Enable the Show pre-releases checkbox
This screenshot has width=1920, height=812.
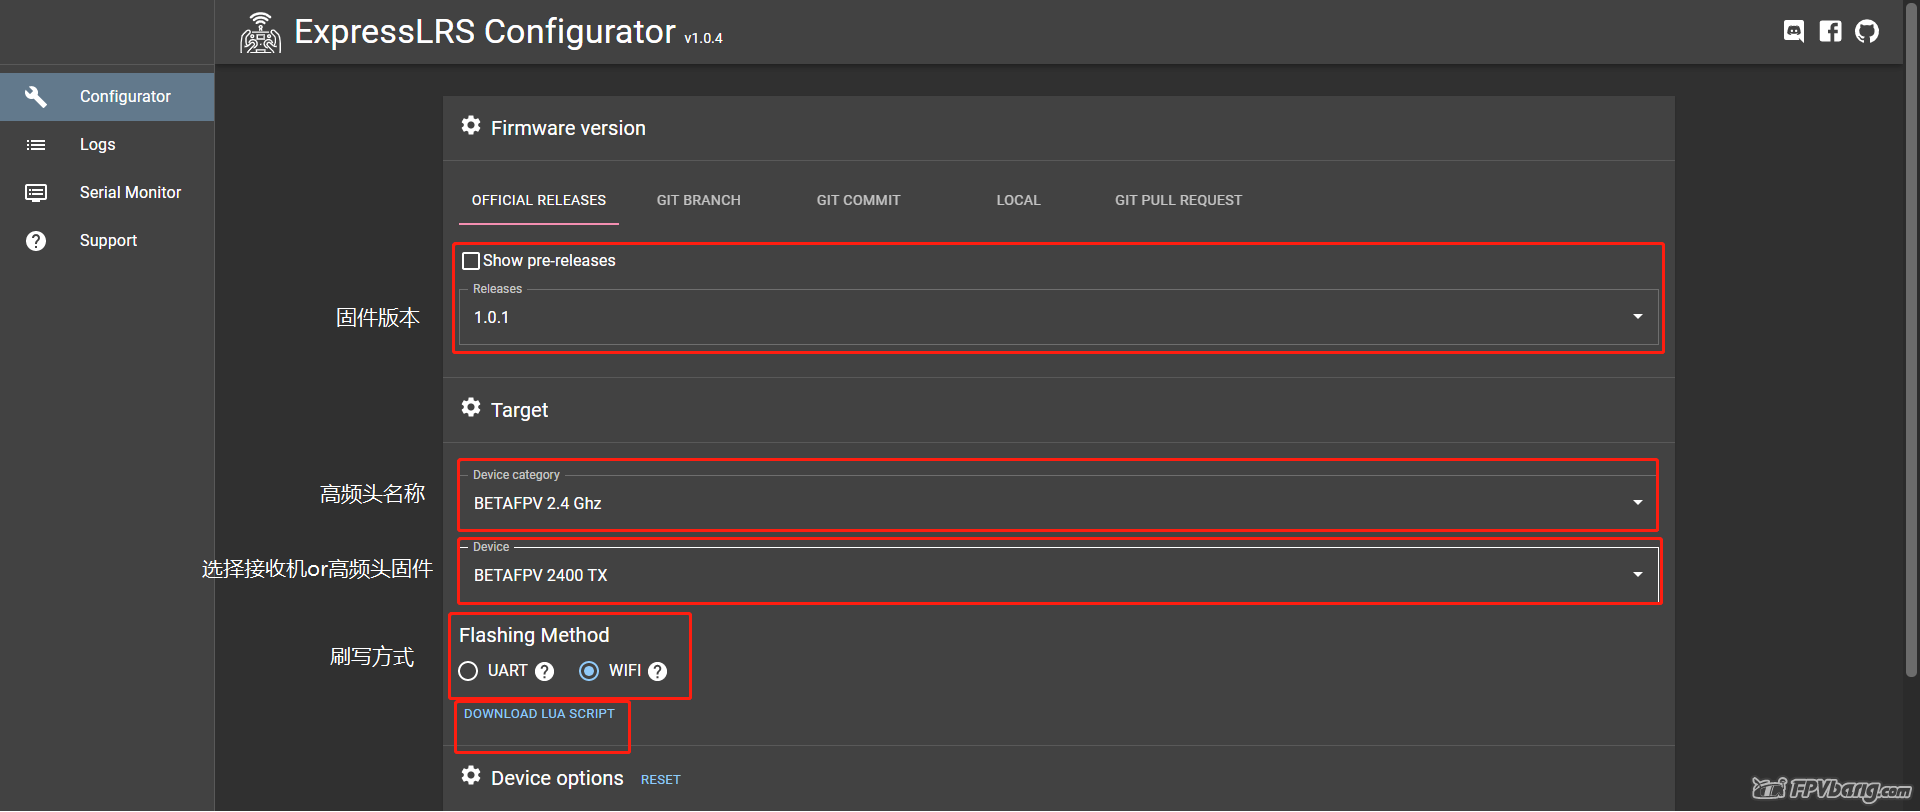471,261
